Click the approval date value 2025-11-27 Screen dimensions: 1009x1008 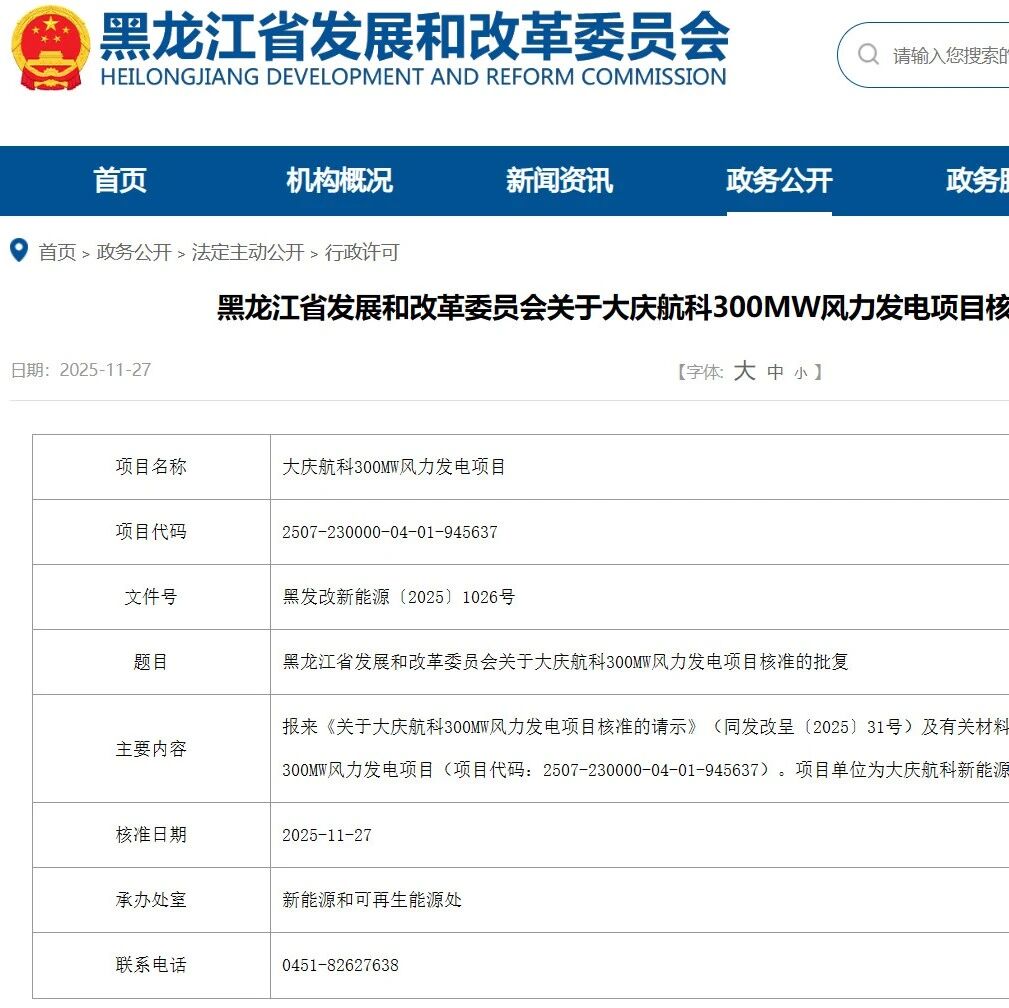point(327,835)
